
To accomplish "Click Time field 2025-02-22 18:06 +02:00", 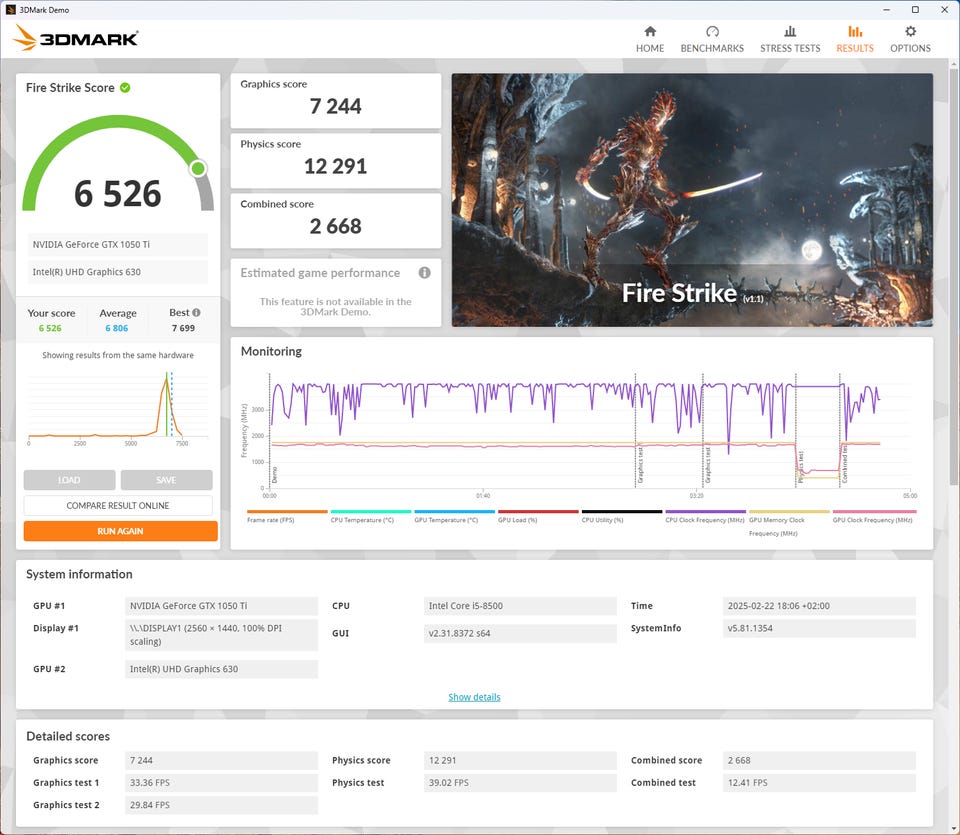I will [819, 605].
